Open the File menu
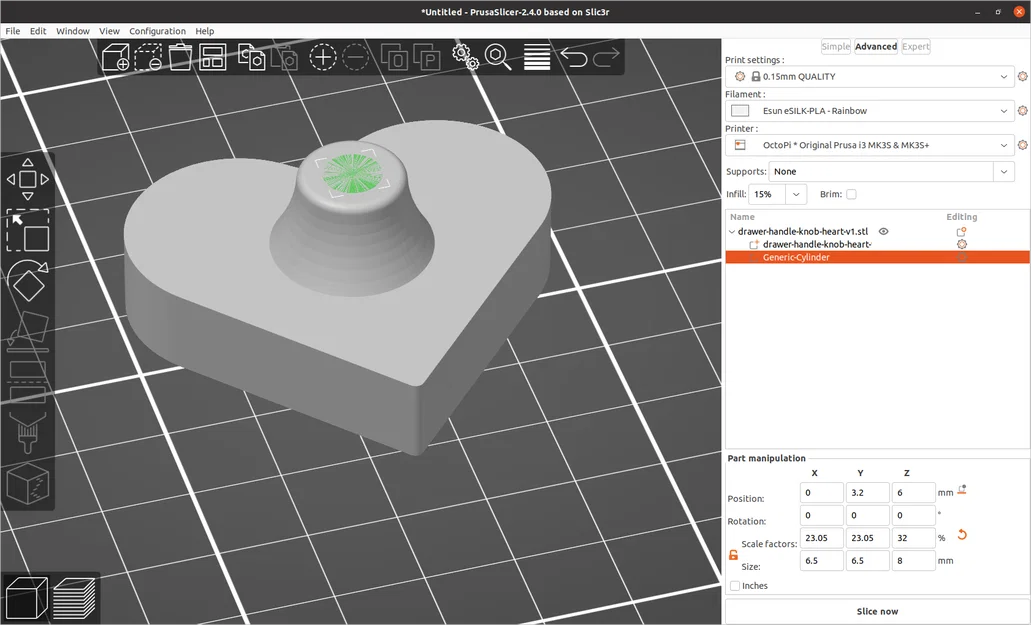Image resolution: width=1031 pixels, height=625 pixels. [12, 31]
